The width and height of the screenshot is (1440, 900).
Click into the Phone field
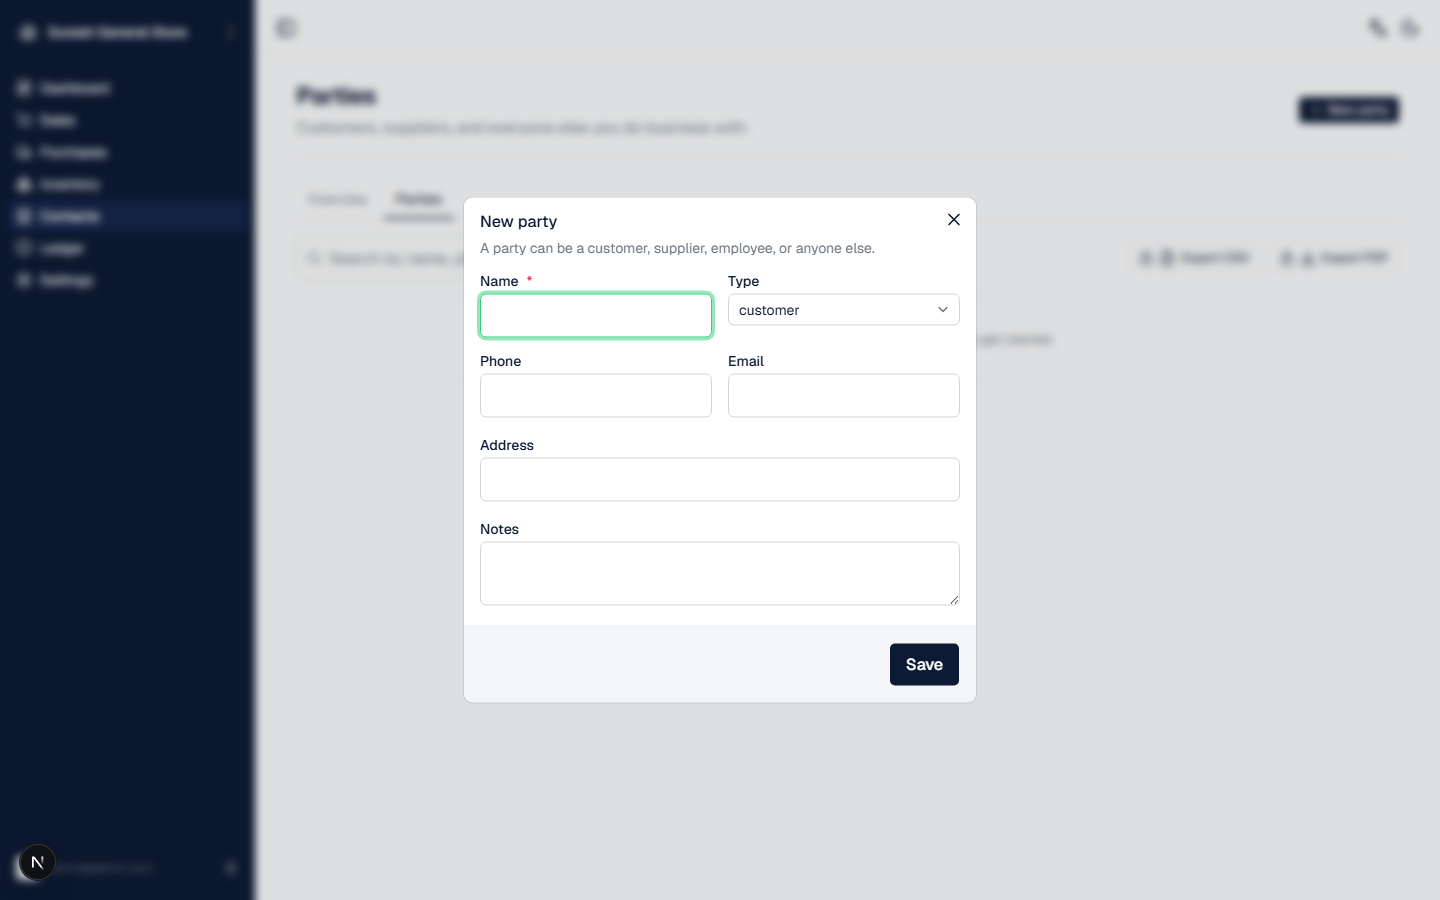pos(596,396)
